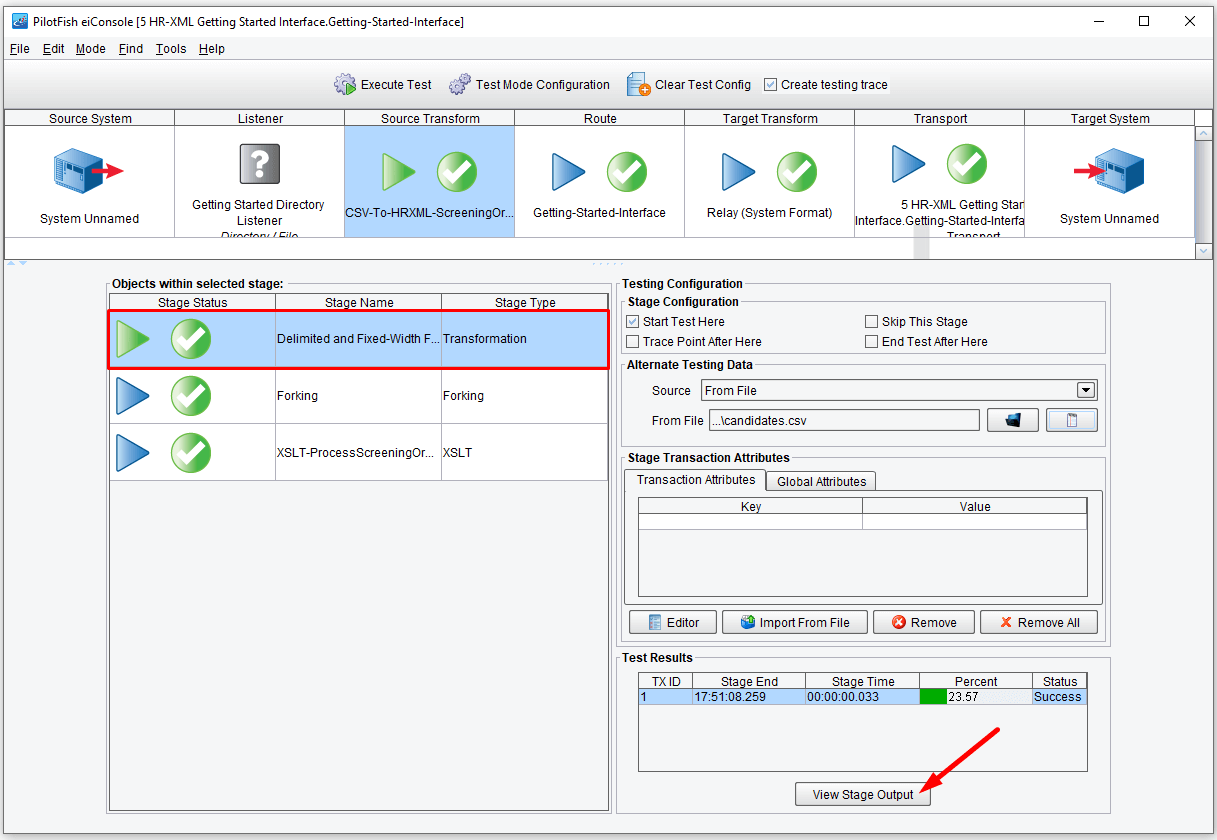Click Stage Time 00:00:00.033 cell
1217x840 pixels.
(x=862, y=697)
